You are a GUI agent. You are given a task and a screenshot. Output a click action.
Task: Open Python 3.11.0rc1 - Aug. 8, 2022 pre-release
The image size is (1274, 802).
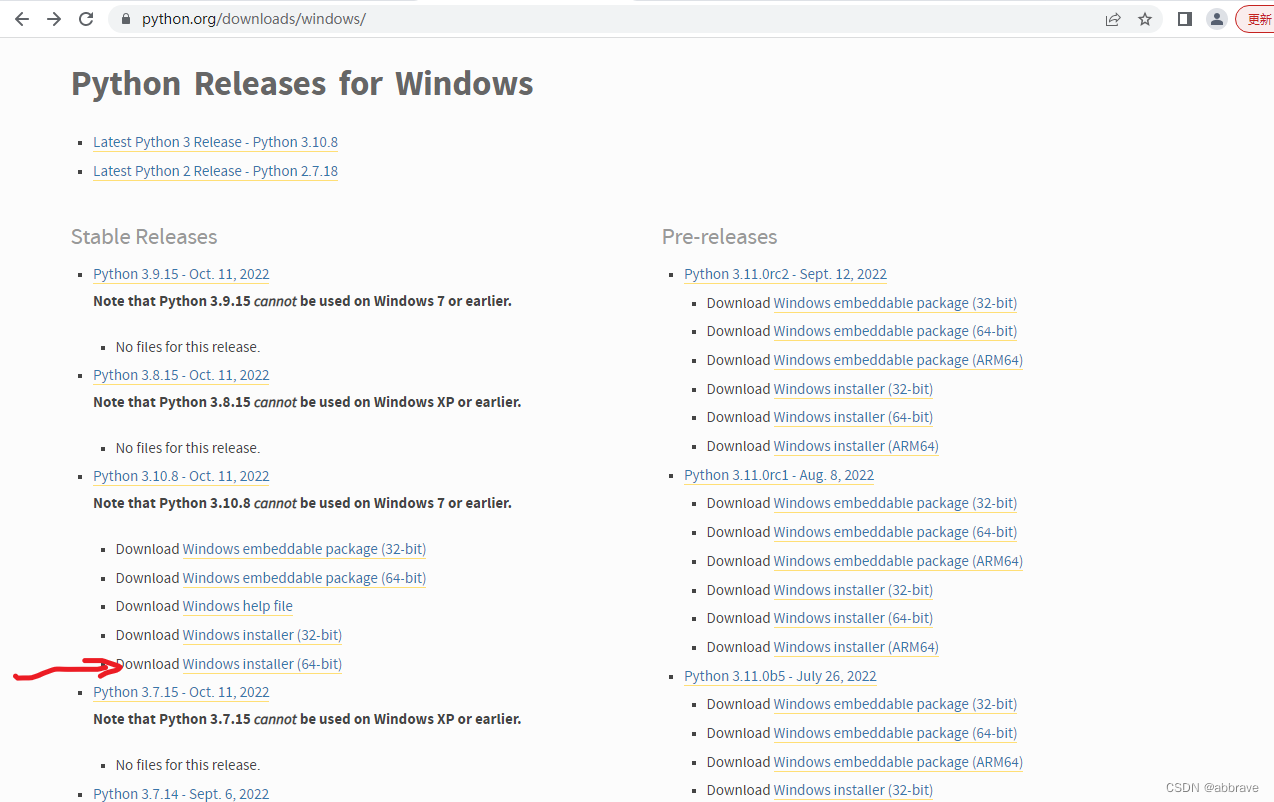(779, 475)
